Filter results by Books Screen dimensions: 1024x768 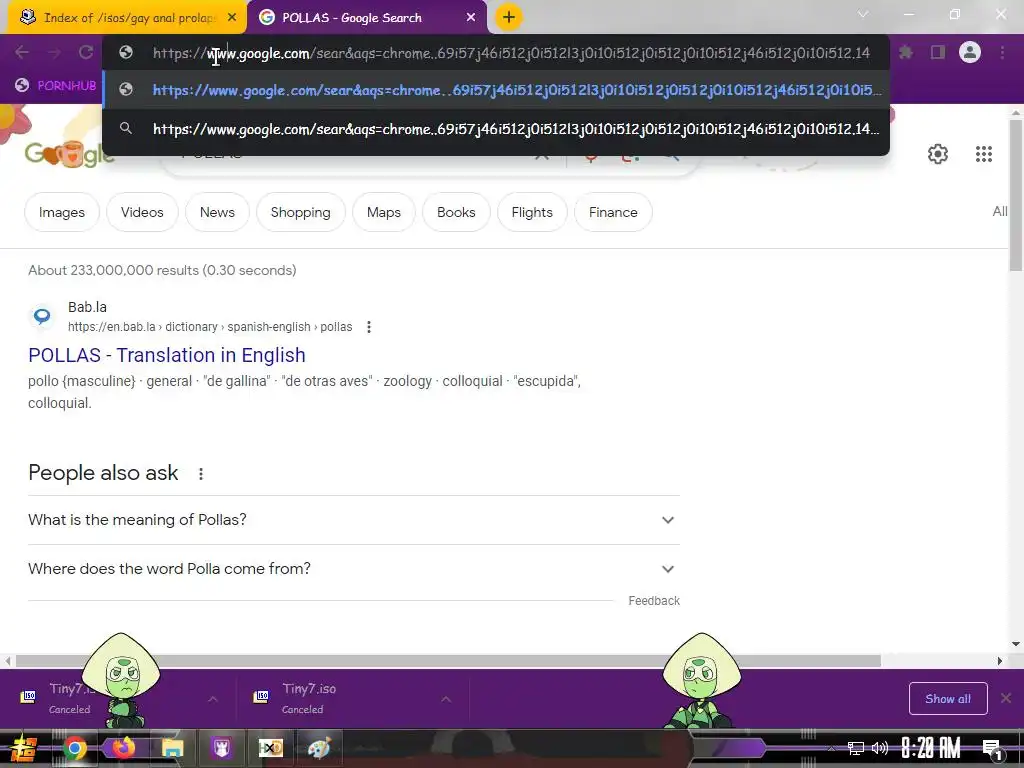click(456, 212)
